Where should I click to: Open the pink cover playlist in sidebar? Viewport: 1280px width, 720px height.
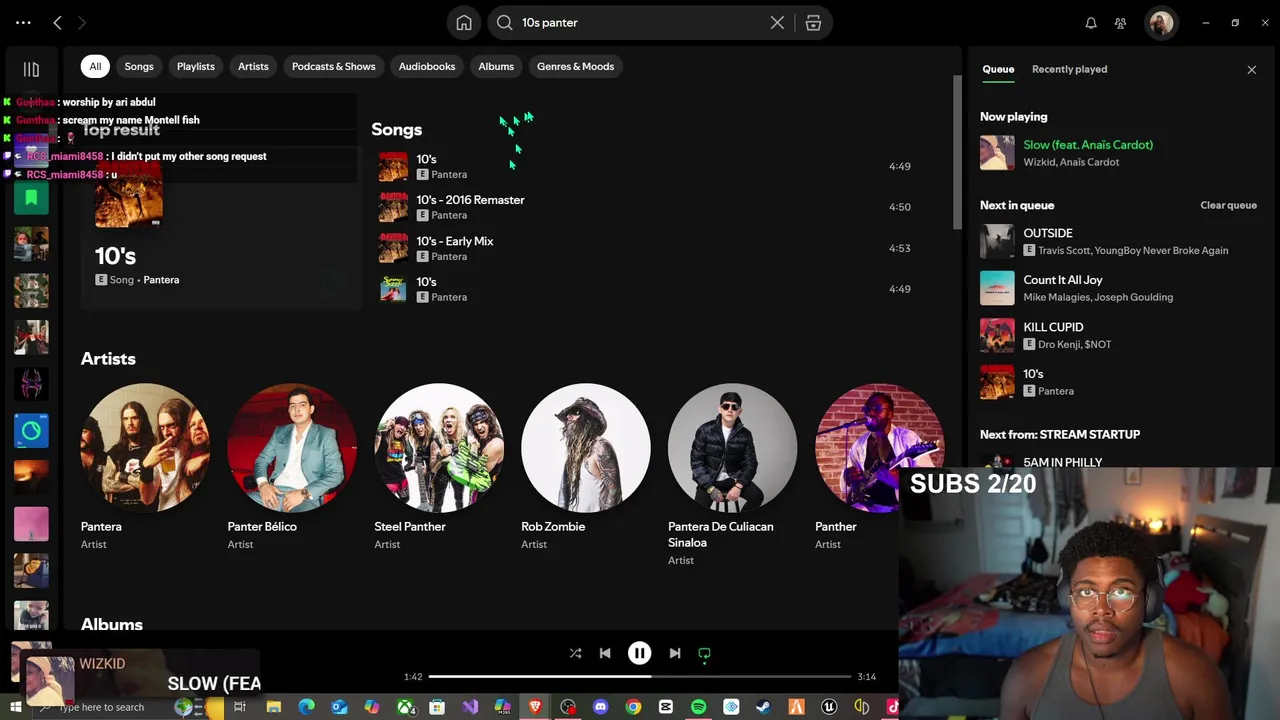point(31,524)
